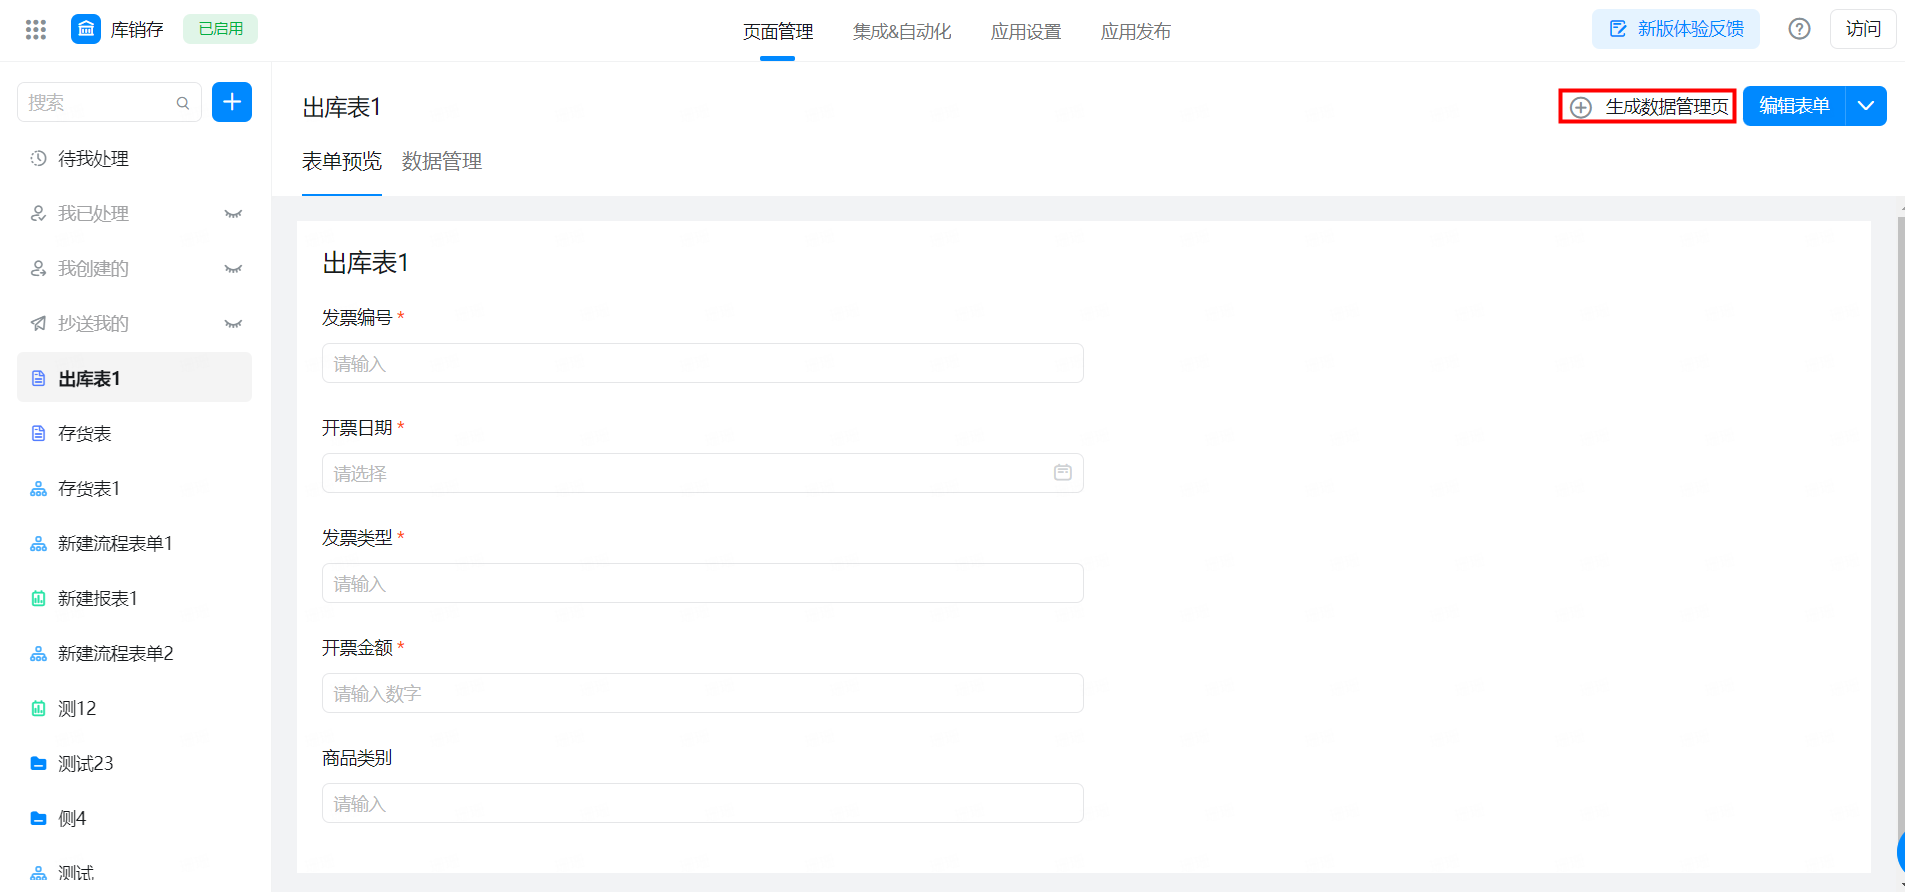Click the 发票编号 input field
The image size is (1905, 892).
click(702, 363)
